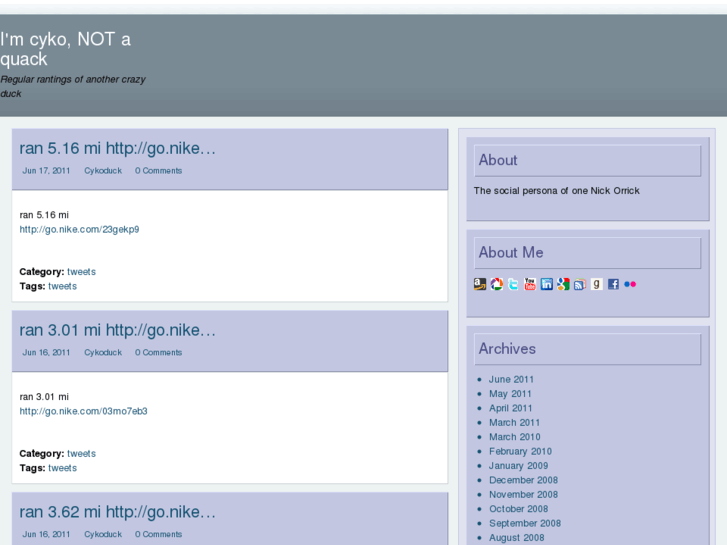The width and height of the screenshot is (727, 545).
Task: Click the Category 'tweets' link in the 5.16 mi post
Action: coord(82,272)
